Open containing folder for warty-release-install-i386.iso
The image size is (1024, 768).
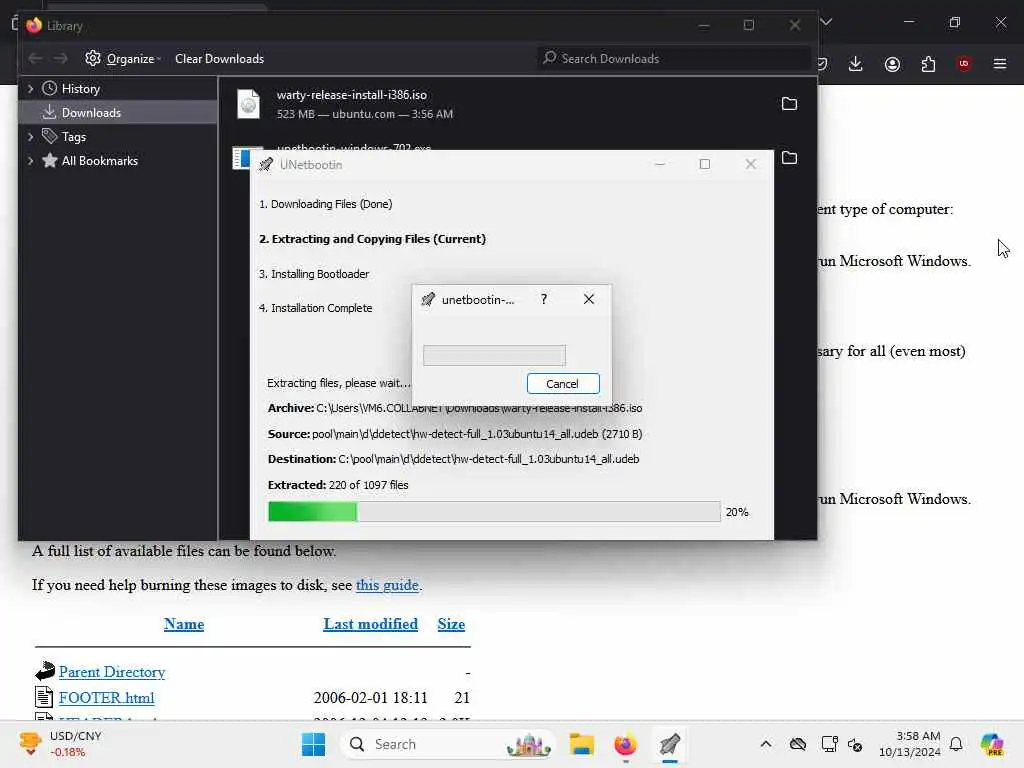(790, 104)
